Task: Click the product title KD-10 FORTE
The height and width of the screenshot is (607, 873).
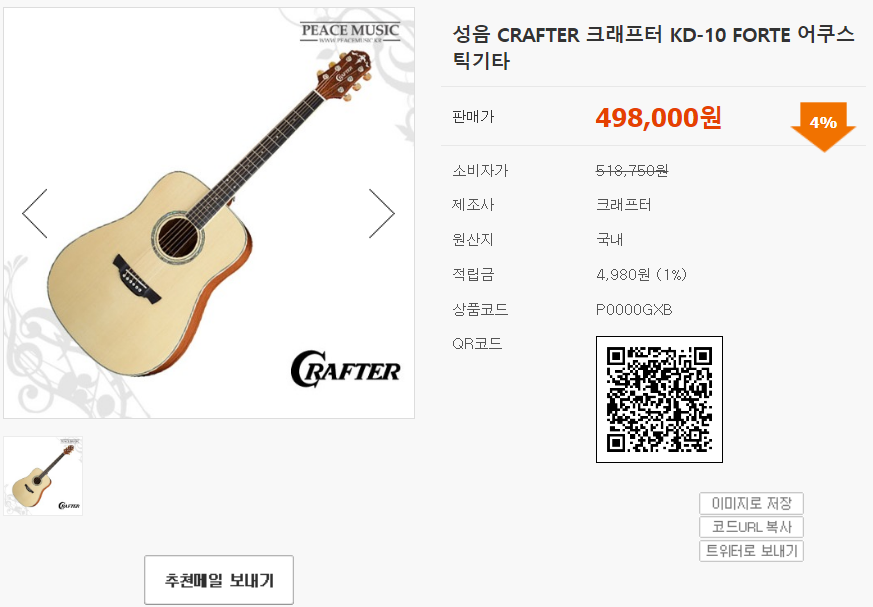Action: 729,35
